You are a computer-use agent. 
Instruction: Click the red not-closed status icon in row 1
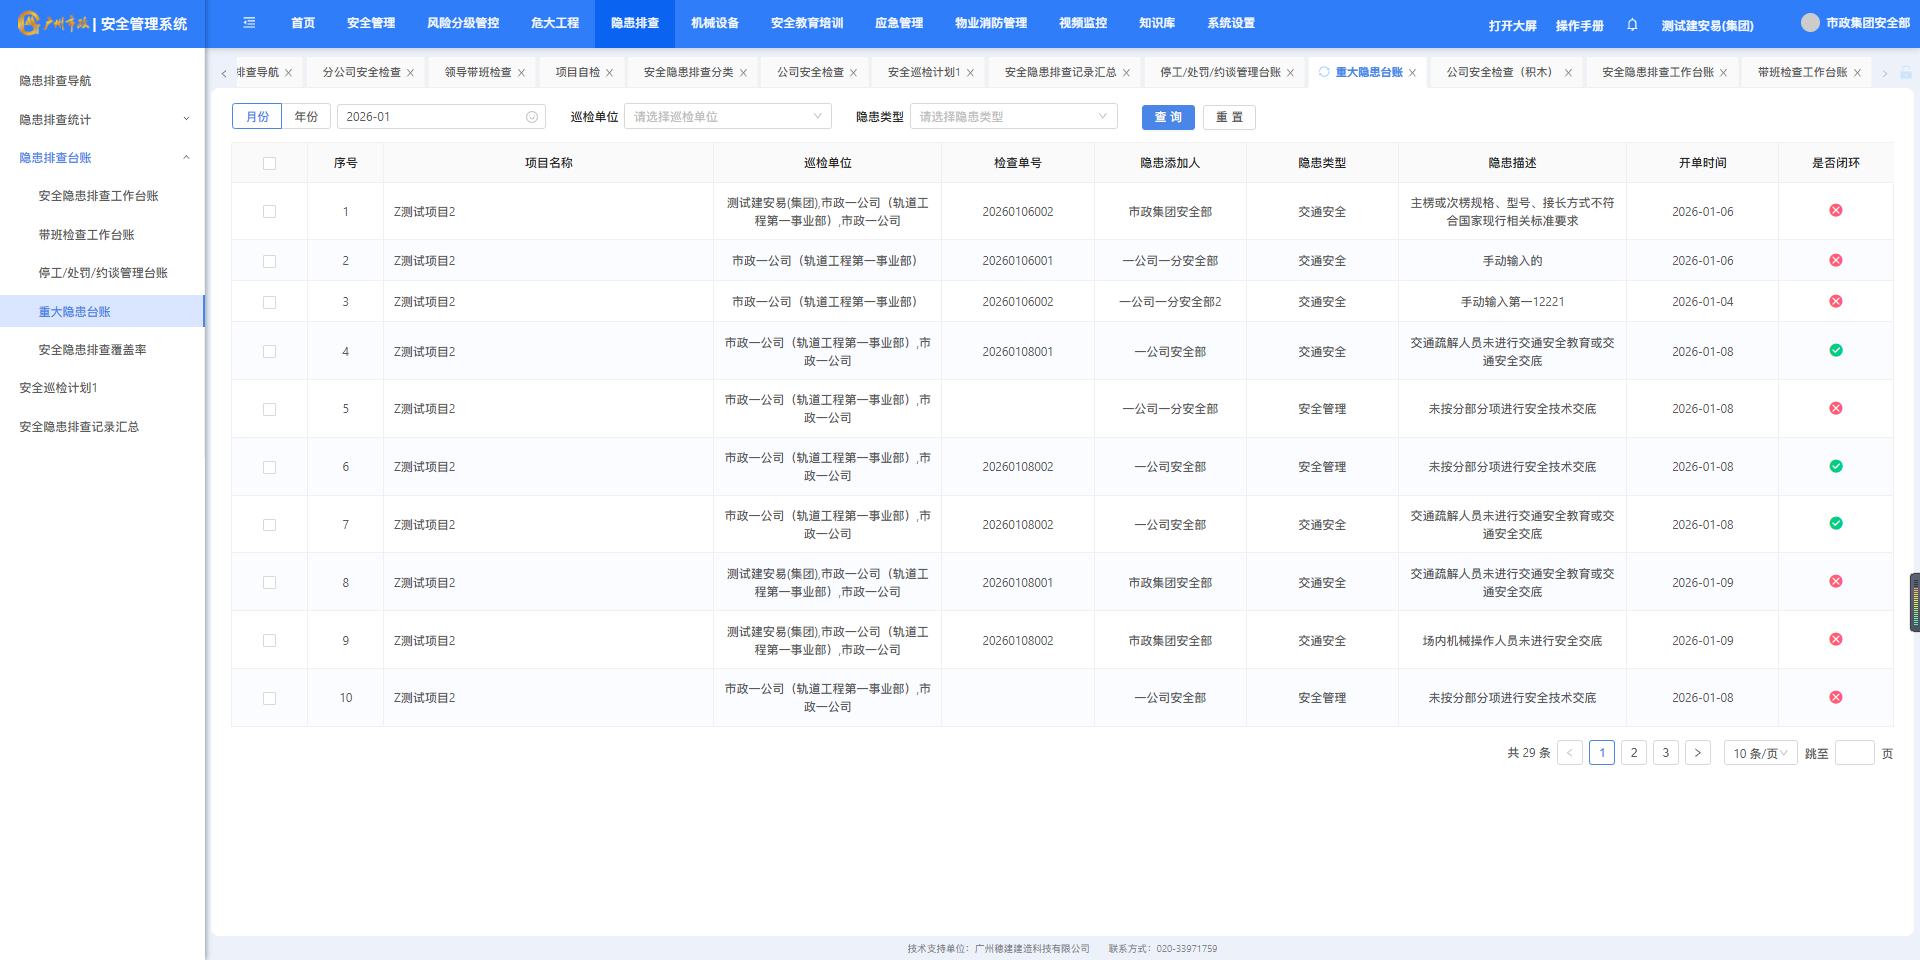click(1835, 211)
